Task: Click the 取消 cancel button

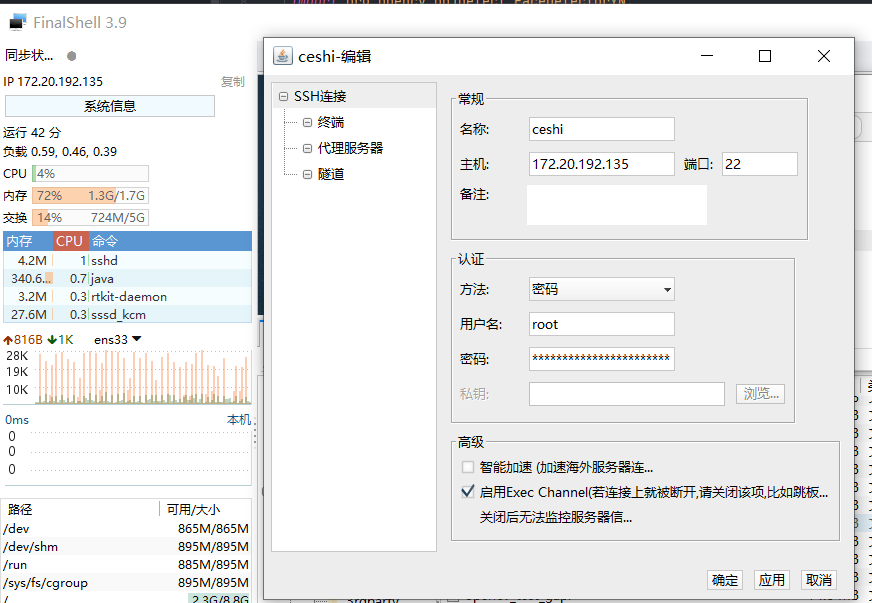Action: point(819,580)
